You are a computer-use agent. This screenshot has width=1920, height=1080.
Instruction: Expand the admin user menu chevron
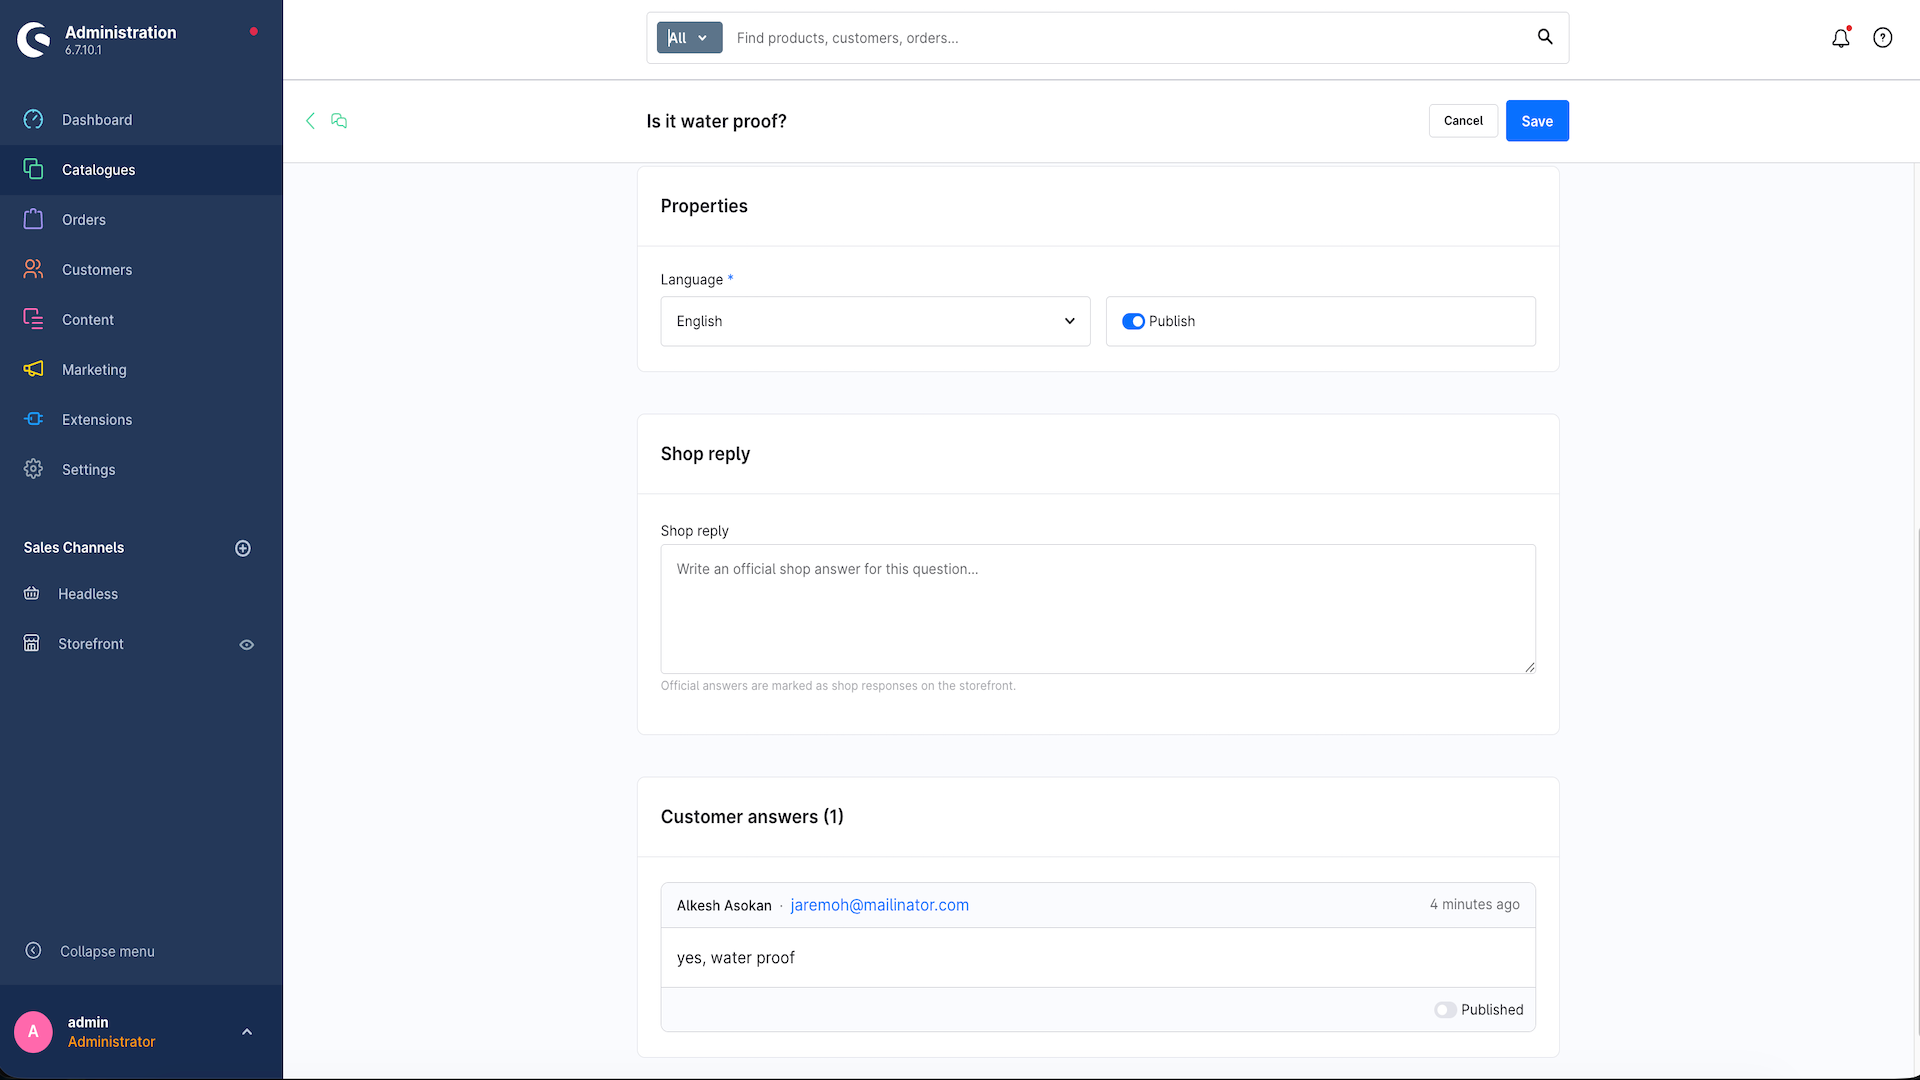[247, 1032]
